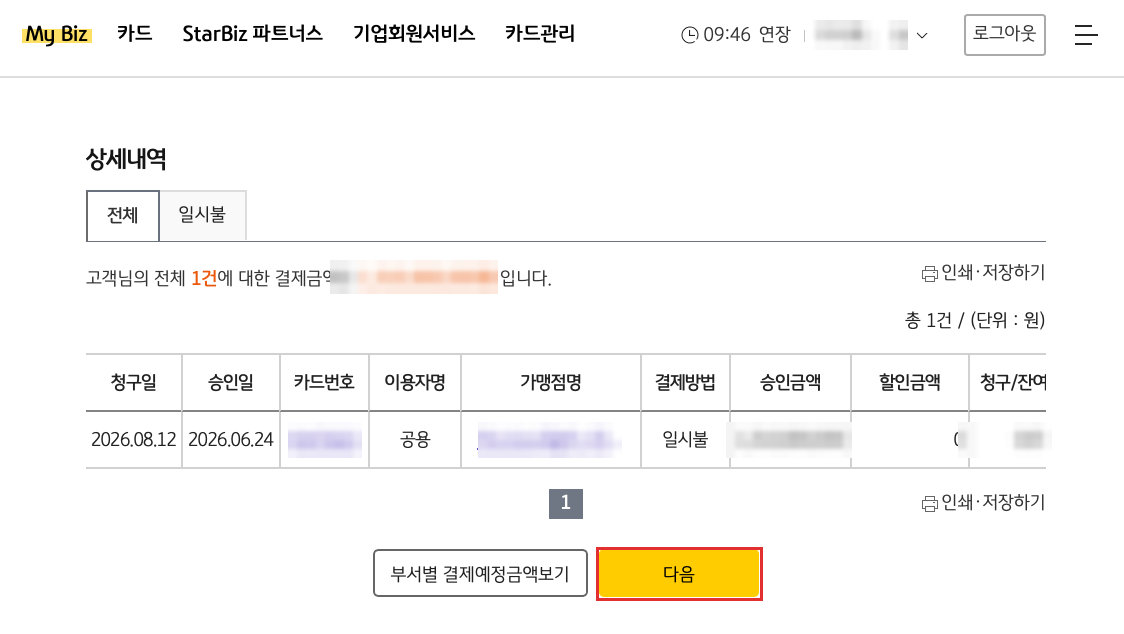Open the hamburger menu icon
1124x634 pixels.
(x=1085, y=34)
